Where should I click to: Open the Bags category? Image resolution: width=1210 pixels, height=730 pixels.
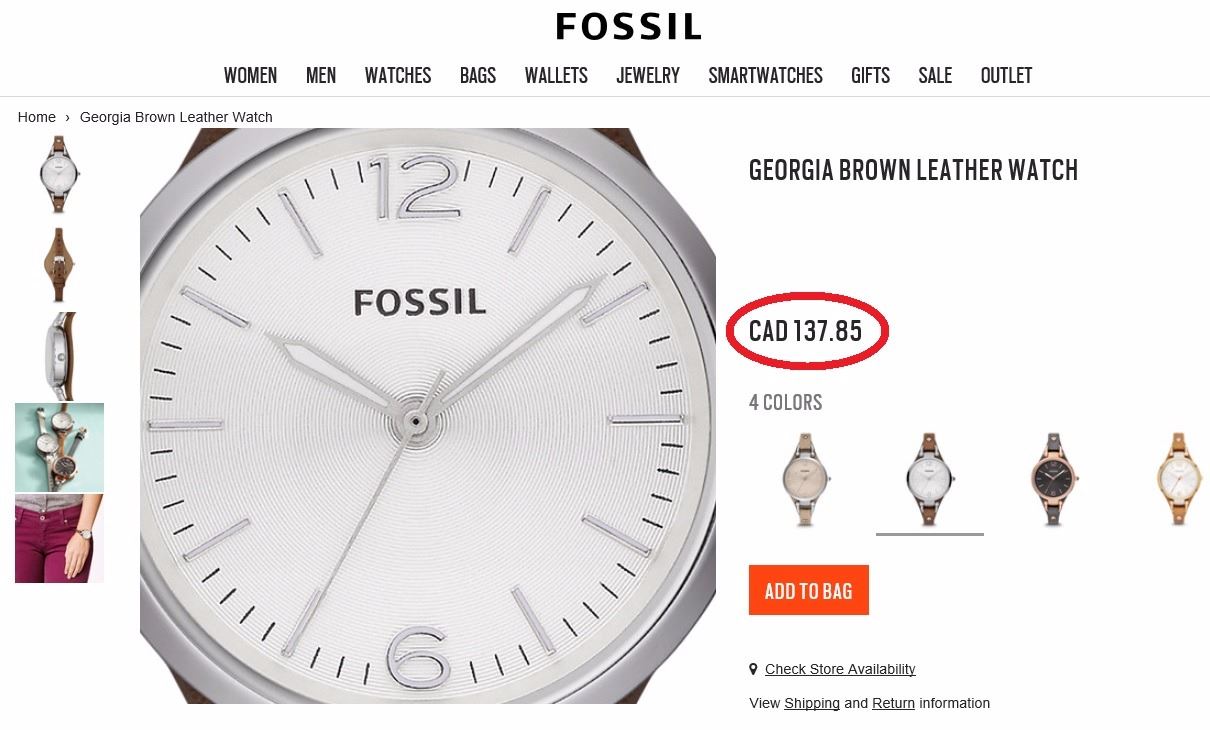[478, 76]
